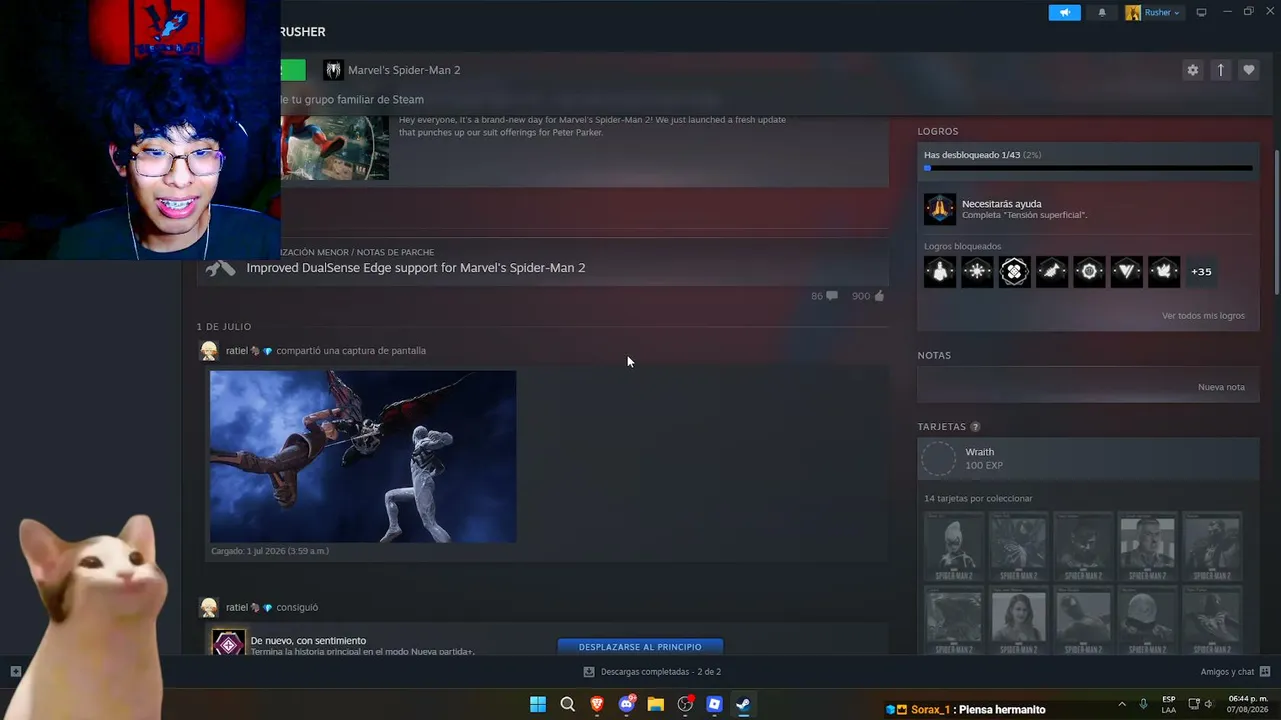Open the first Spider-Man 2 trading card
Screen dimensions: 1281x720
click(954, 547)
